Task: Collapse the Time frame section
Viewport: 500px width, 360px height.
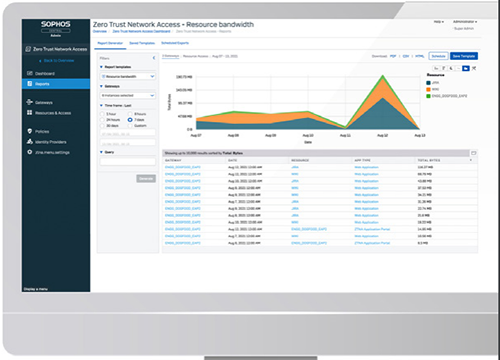Action: coord(101,105)
